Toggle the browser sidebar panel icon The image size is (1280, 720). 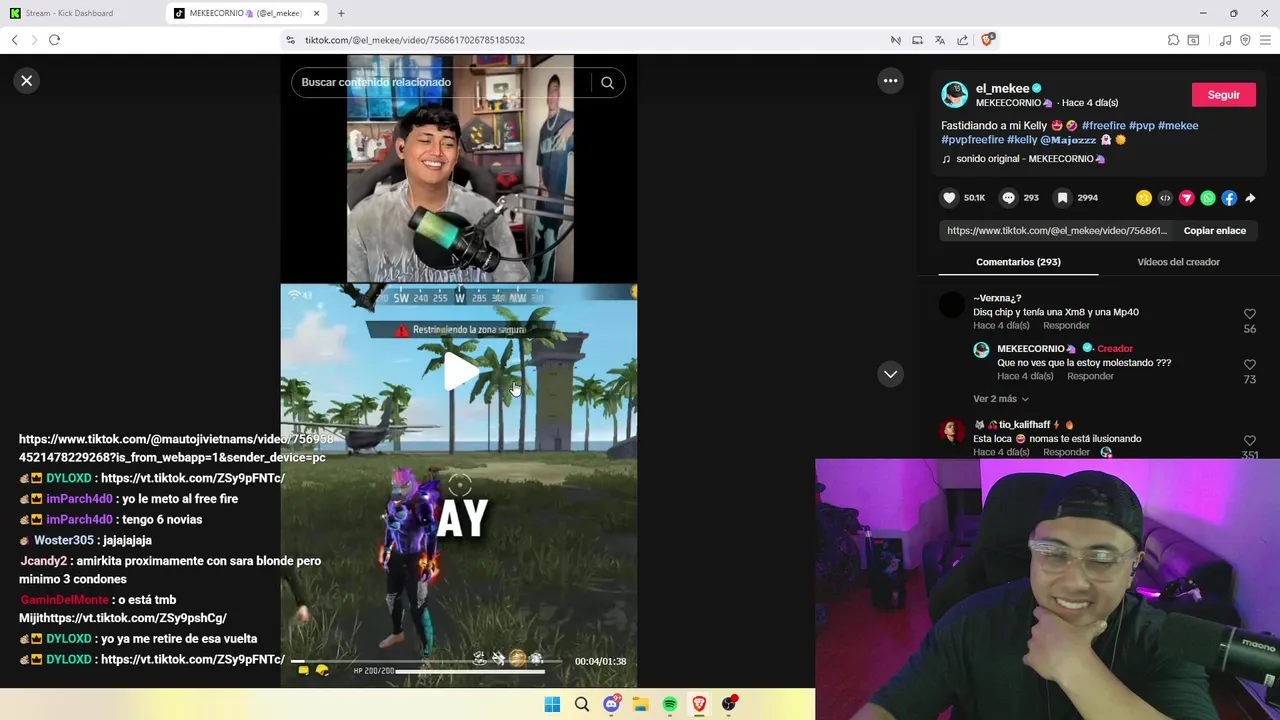coord(1193,40)
